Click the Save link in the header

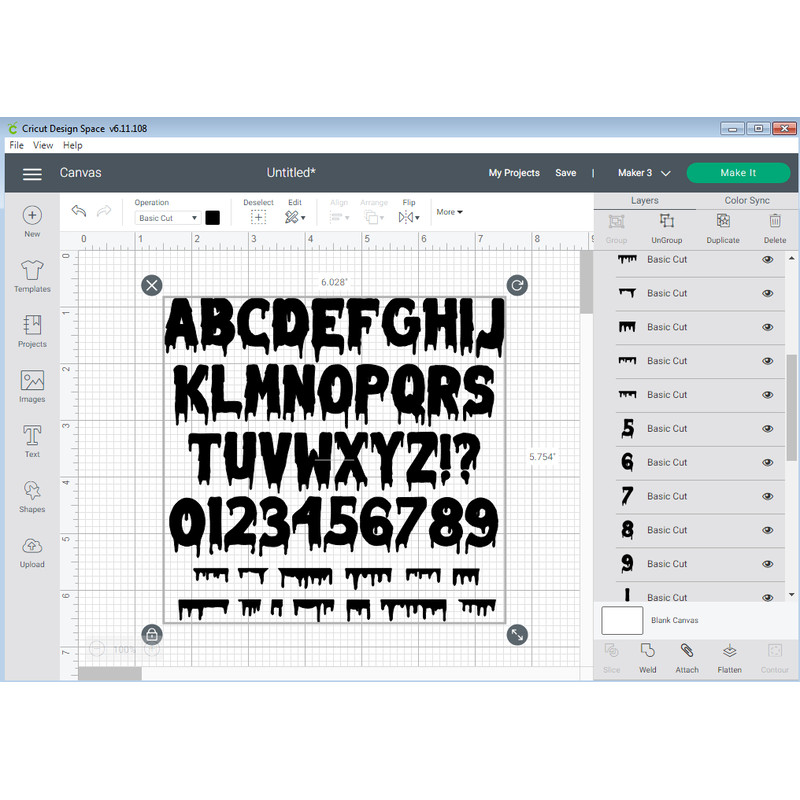pyautogui.click(x=566, y=172)
